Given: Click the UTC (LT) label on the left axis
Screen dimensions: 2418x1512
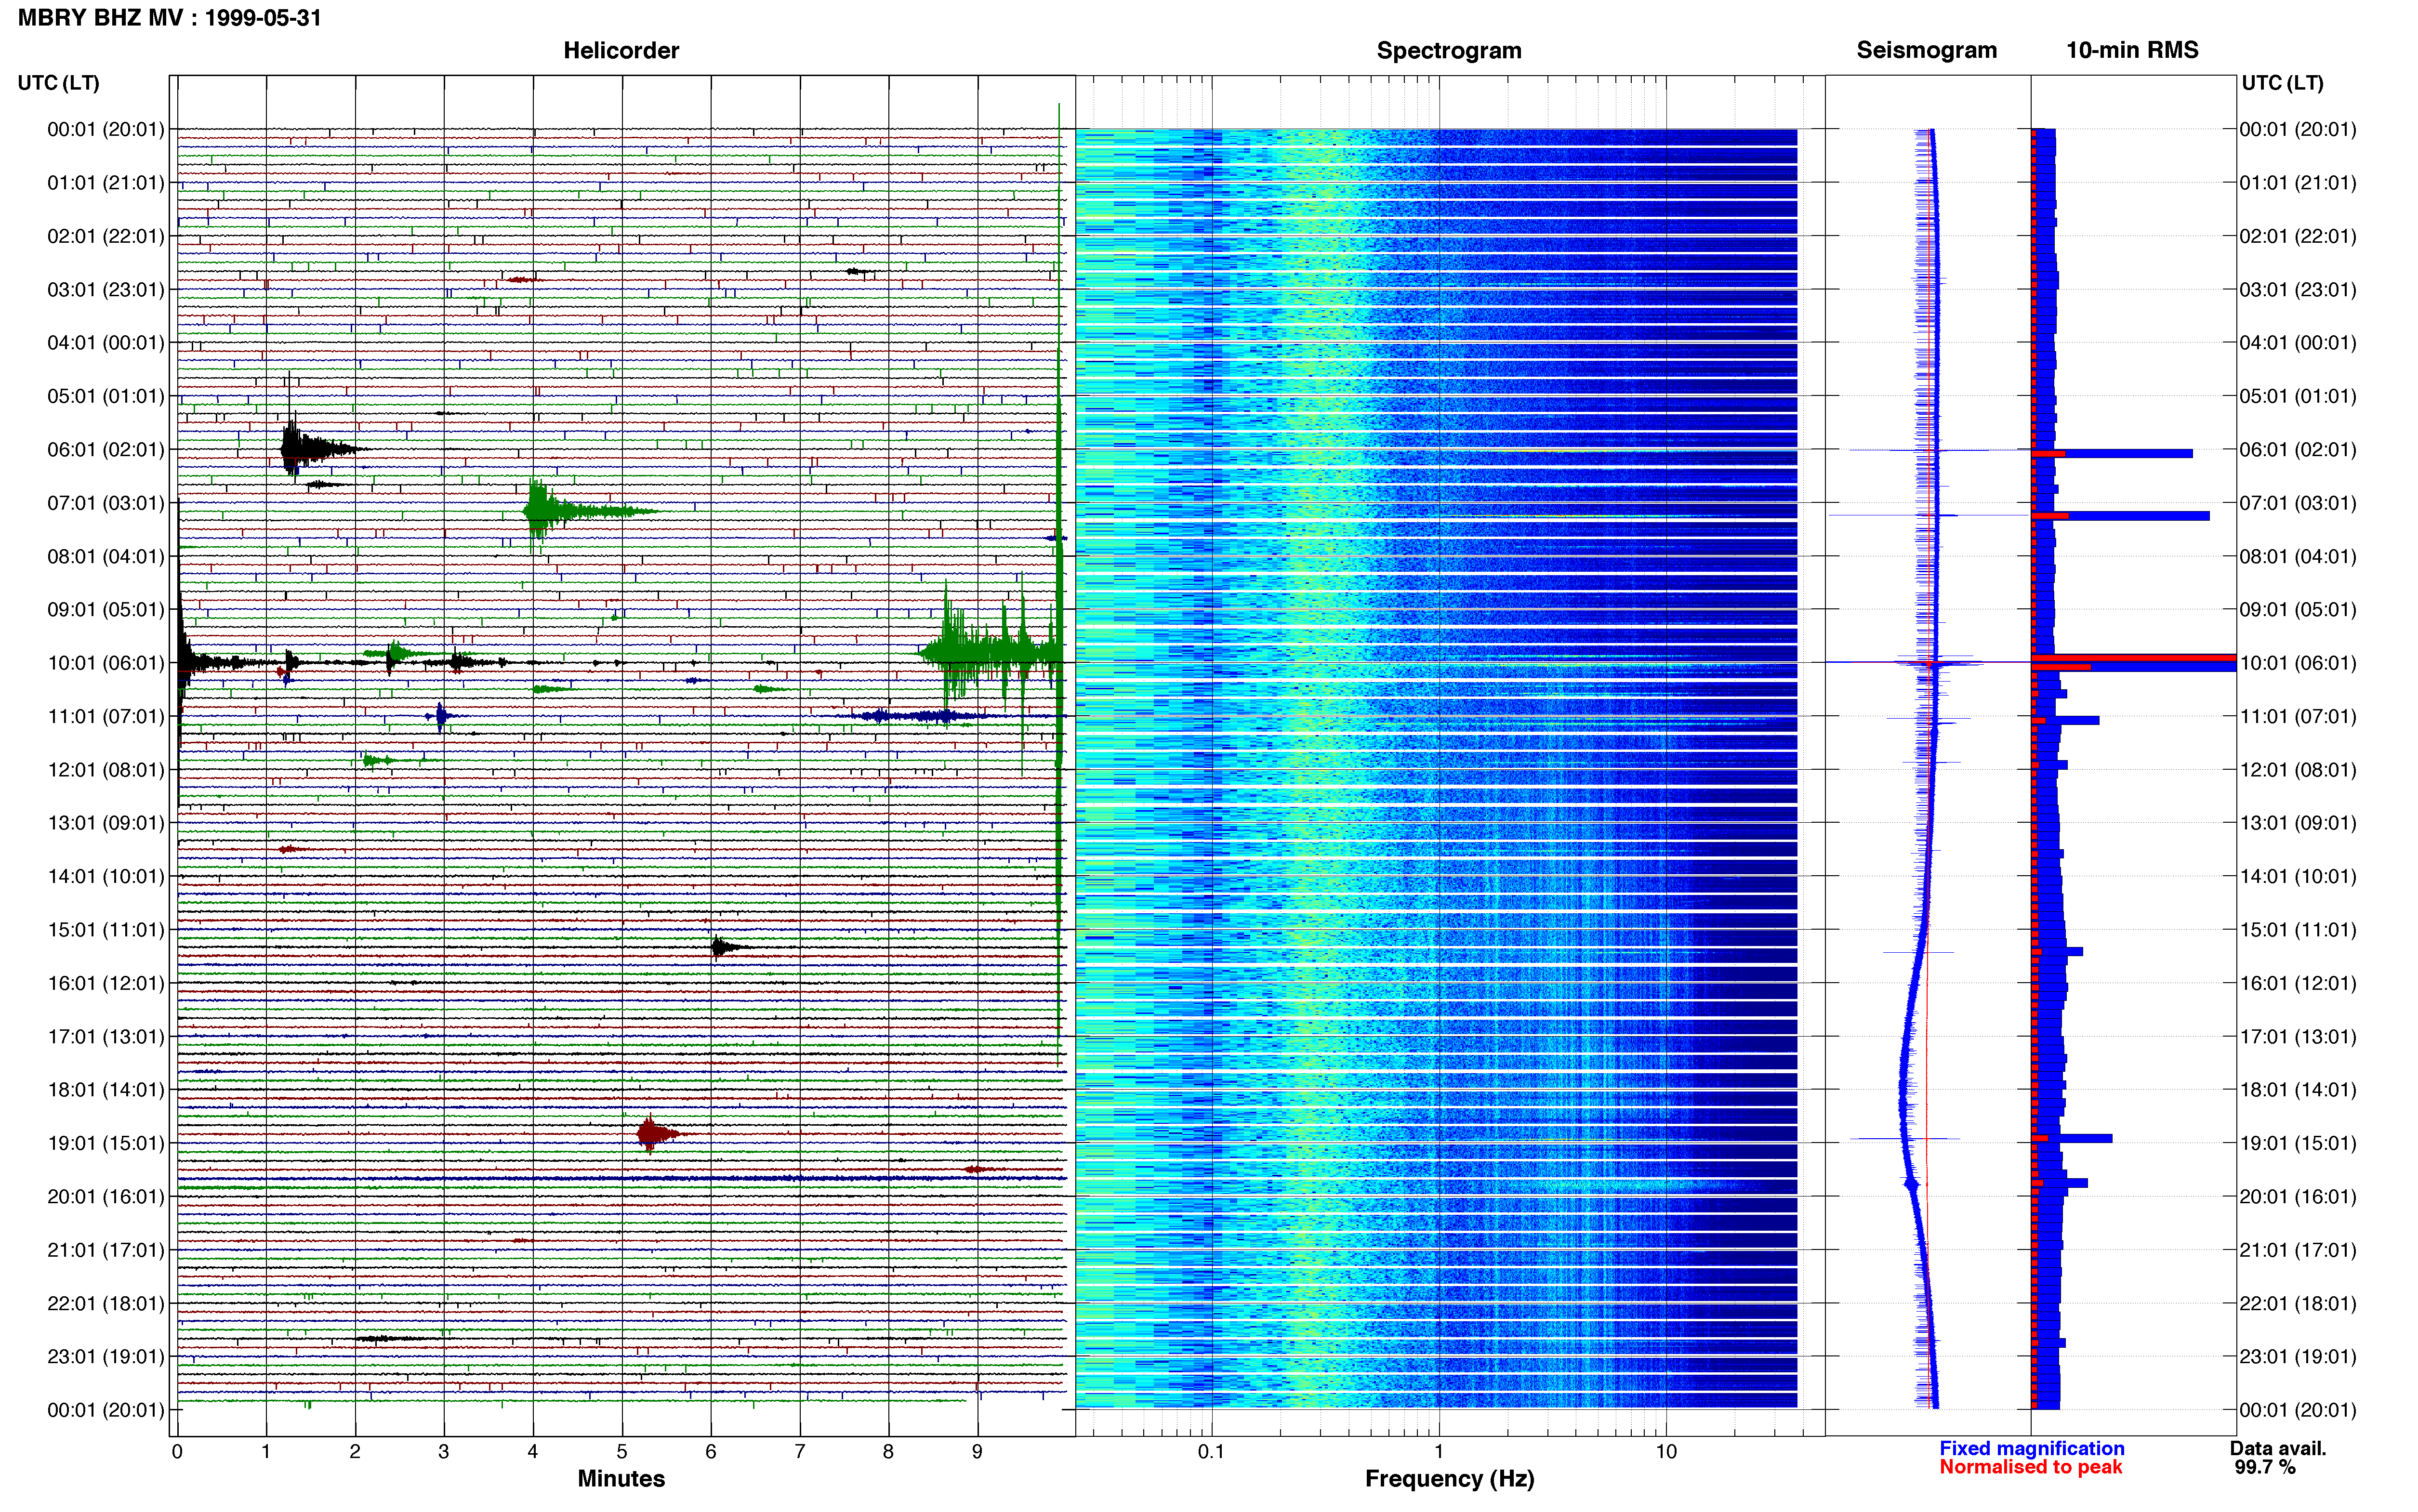Looking at the screenshot, I should coord(59,83).
